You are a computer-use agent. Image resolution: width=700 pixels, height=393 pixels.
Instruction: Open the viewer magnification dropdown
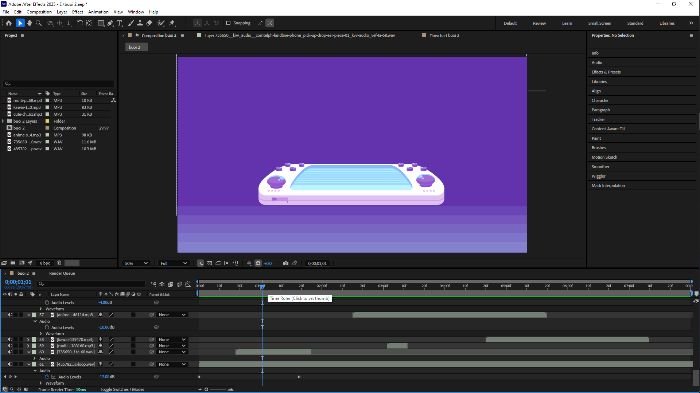click(136, 263)
